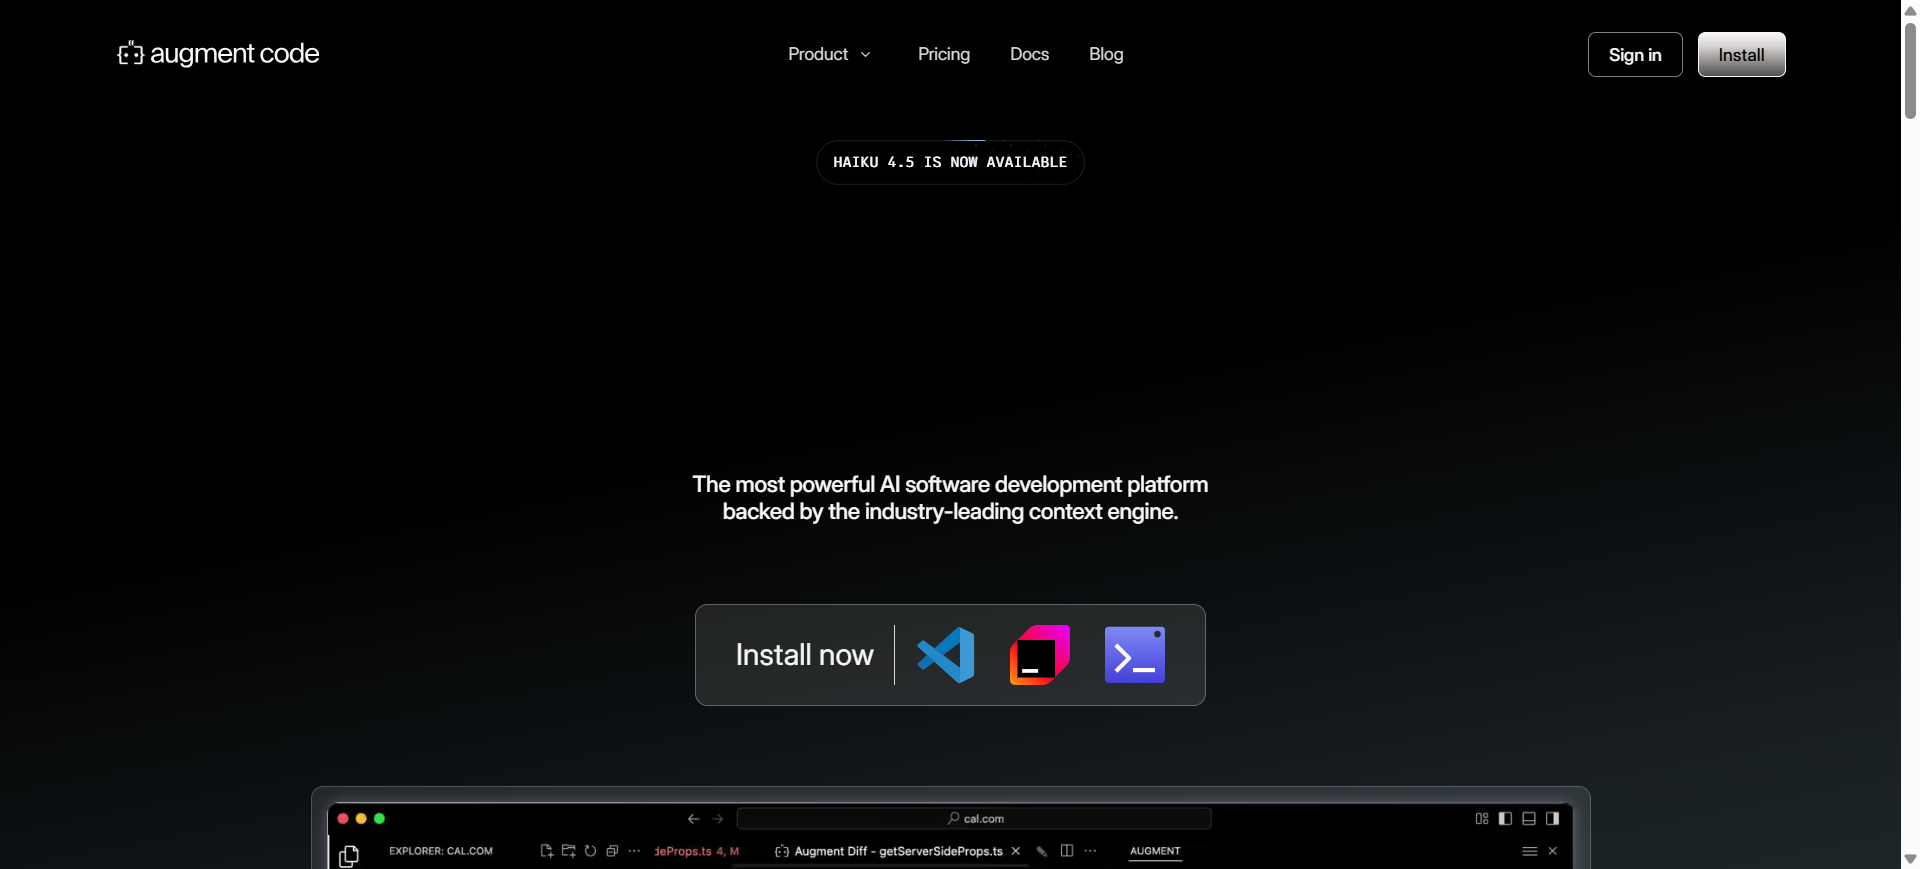Image resolution: width=1920 pixels, height=869 pixels.
Task: Click the forward arrow in editor preview
Action: 718,819
